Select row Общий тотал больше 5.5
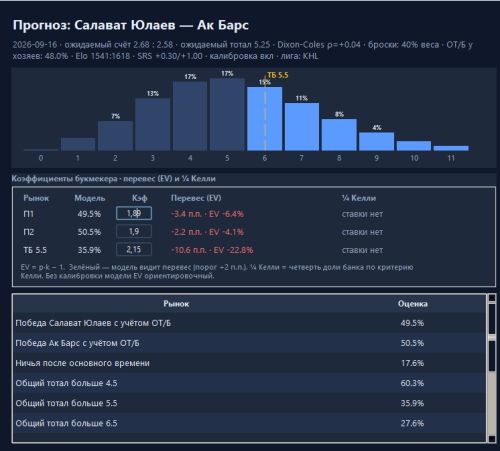The height and width of the screenshot is (451, 500). 249,403
